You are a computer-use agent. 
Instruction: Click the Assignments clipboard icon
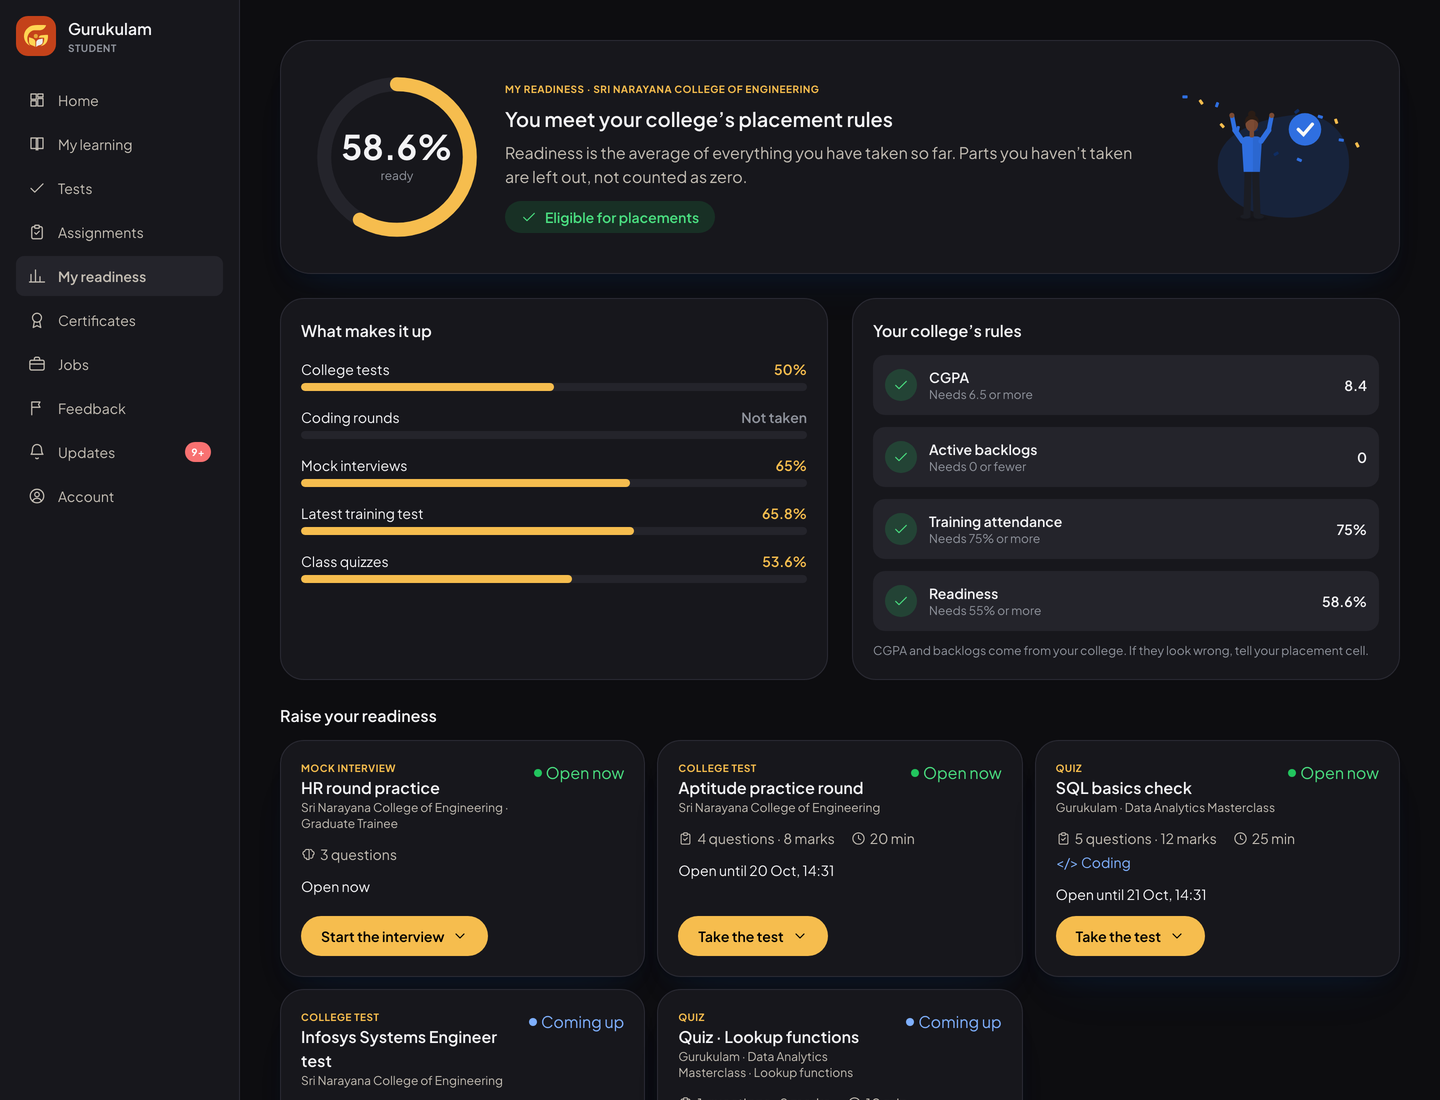click(37, 232)
